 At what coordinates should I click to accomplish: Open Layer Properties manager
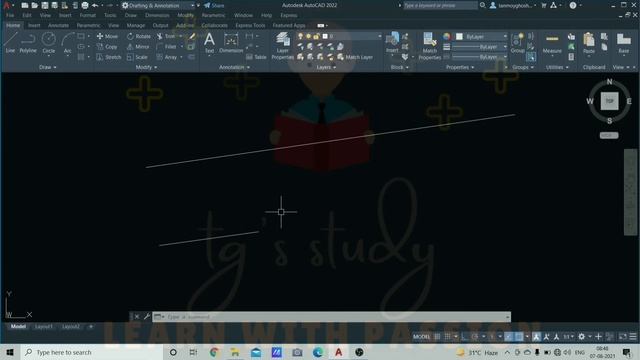282,46
